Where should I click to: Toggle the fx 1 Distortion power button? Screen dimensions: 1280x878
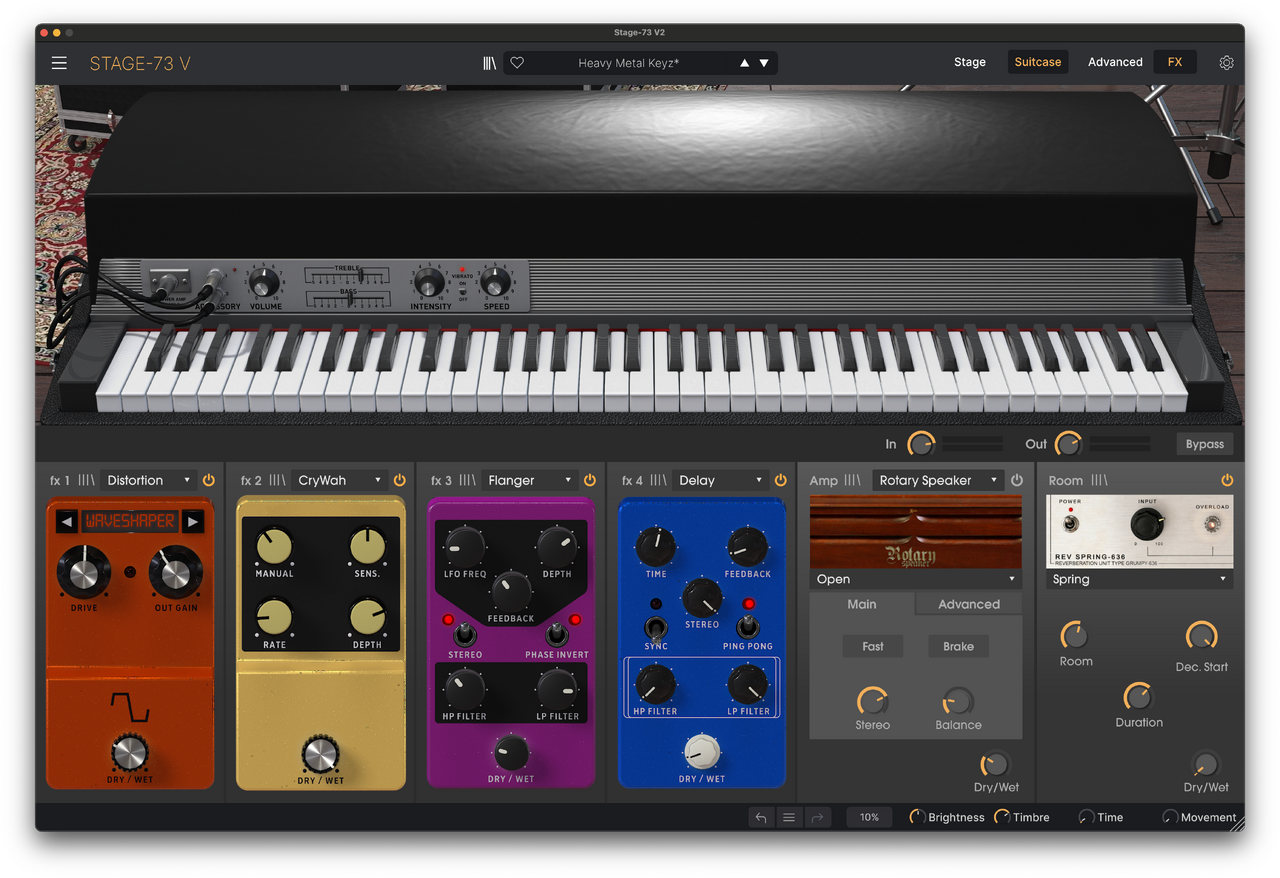click(x=209, y=481)
